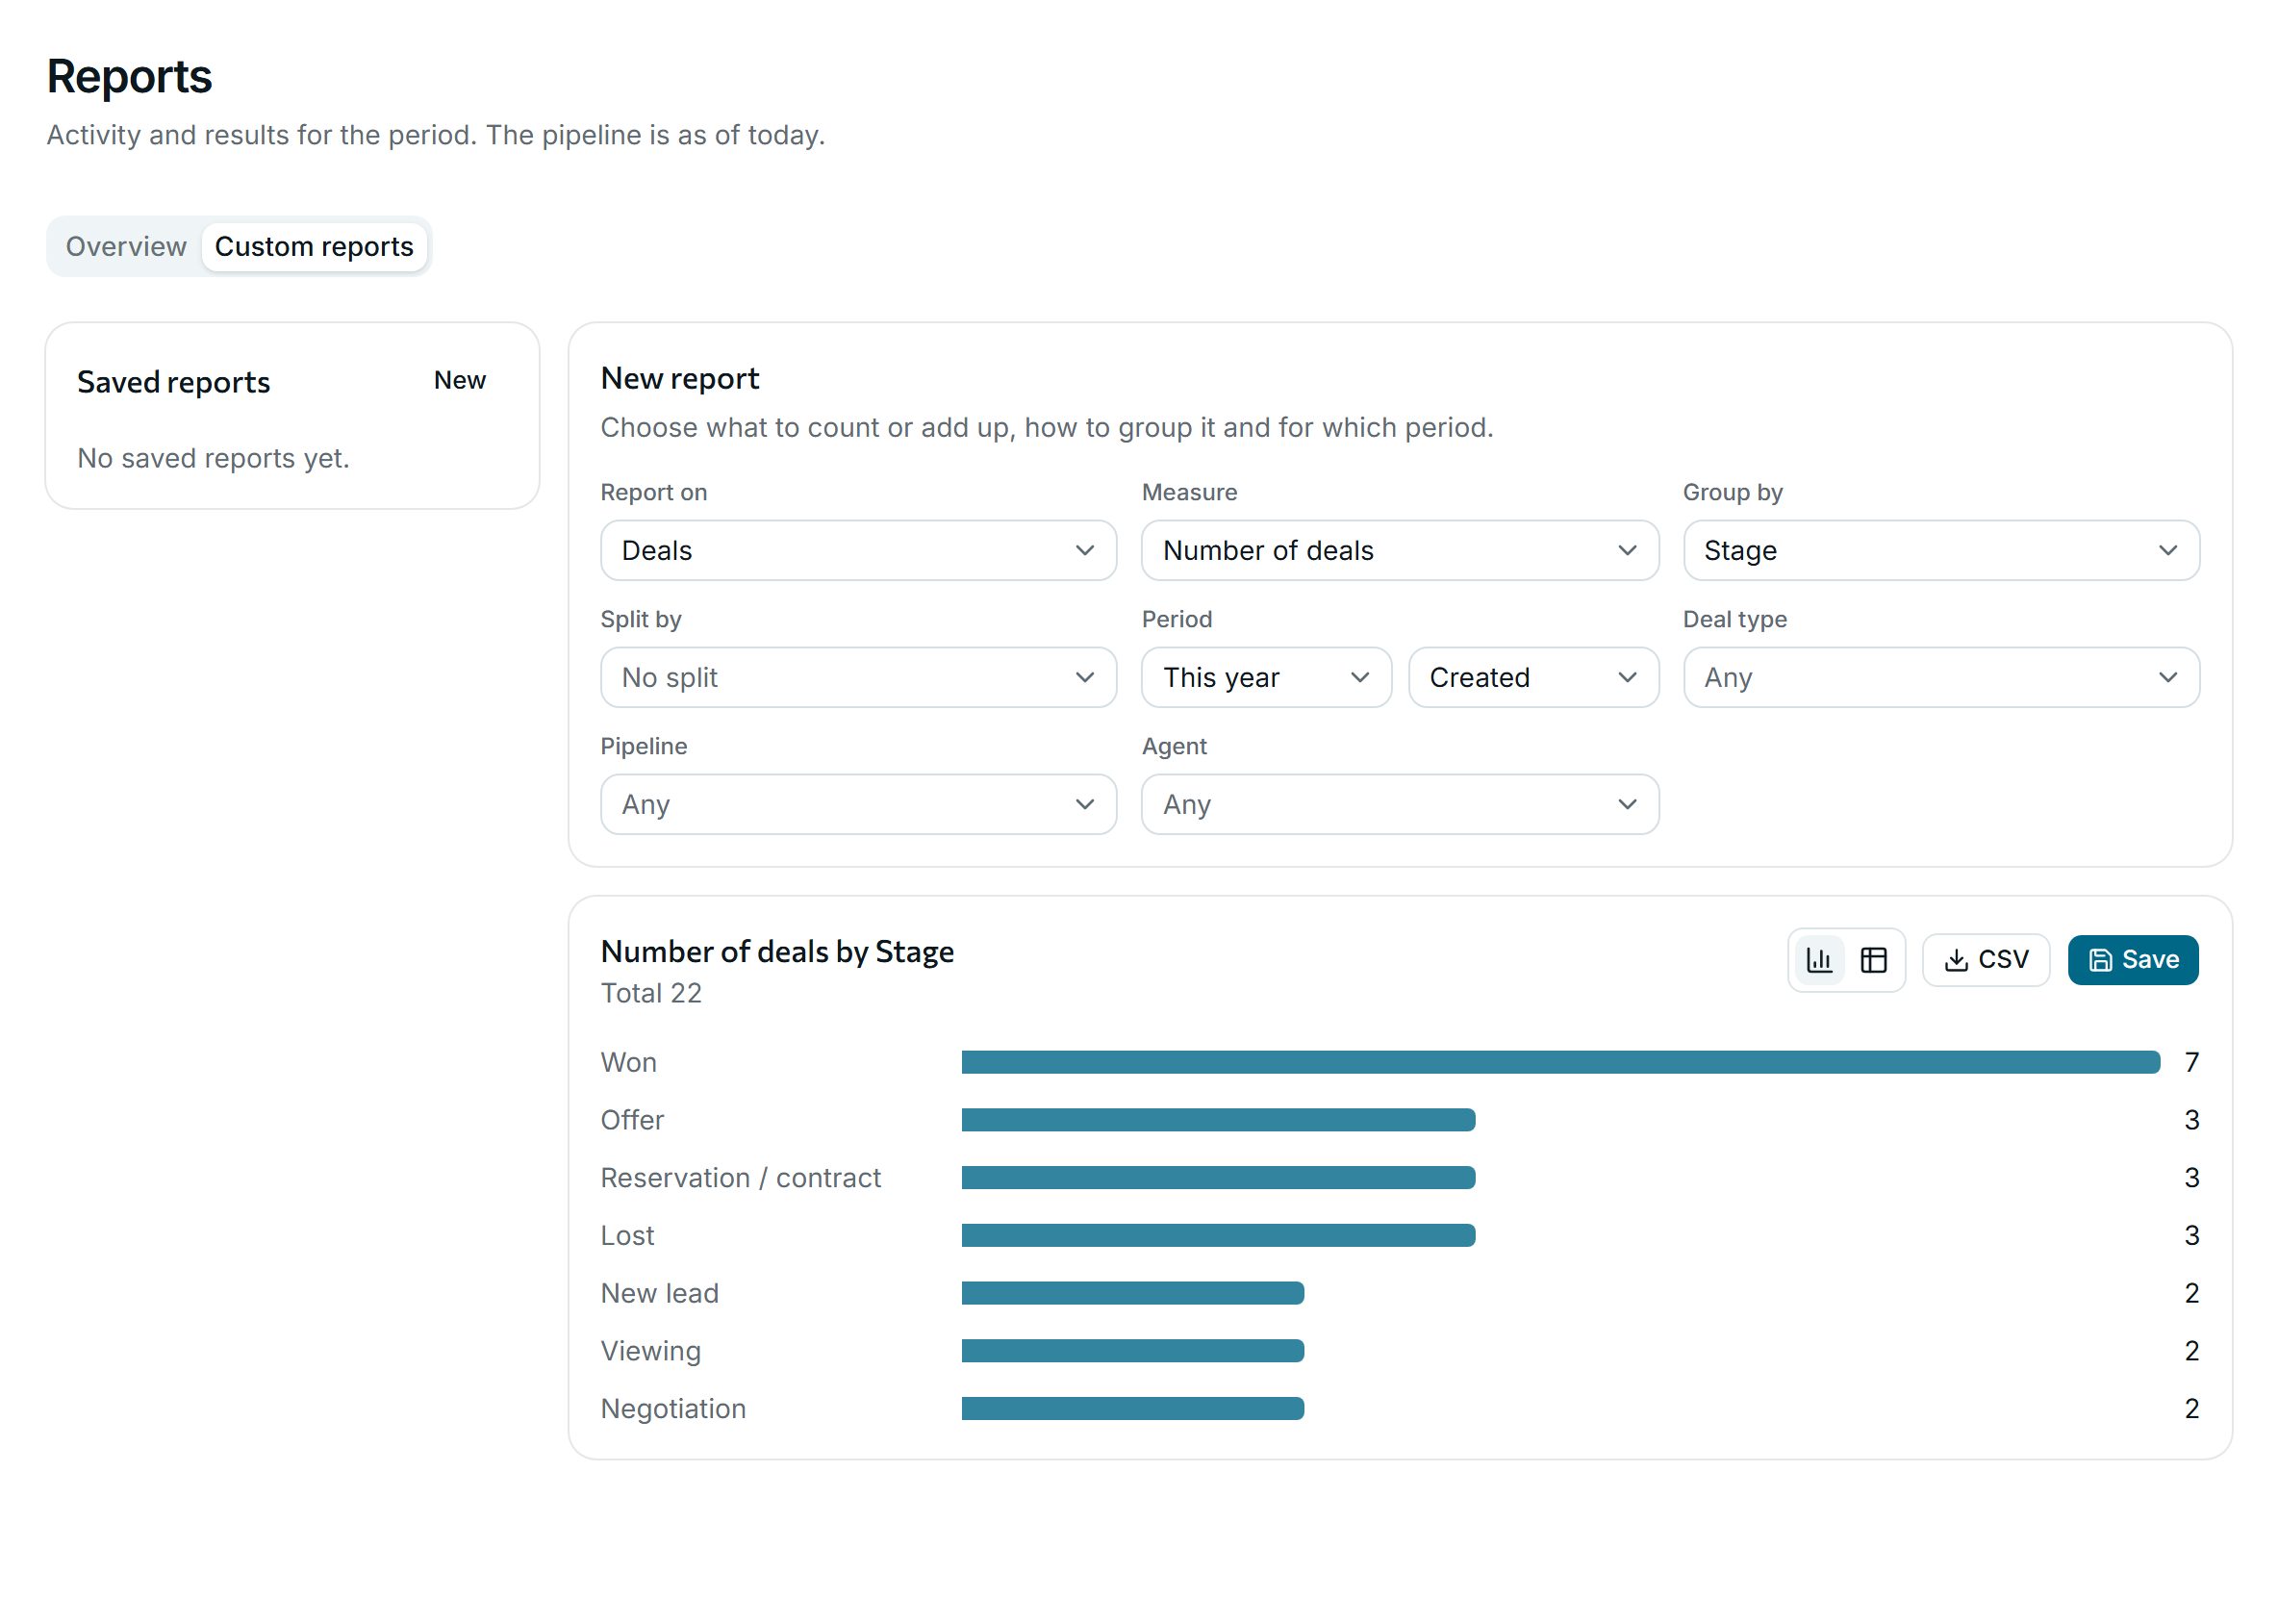
Task: Click the 'Number of deals by Stage' heading
Action: pos(777,951)
